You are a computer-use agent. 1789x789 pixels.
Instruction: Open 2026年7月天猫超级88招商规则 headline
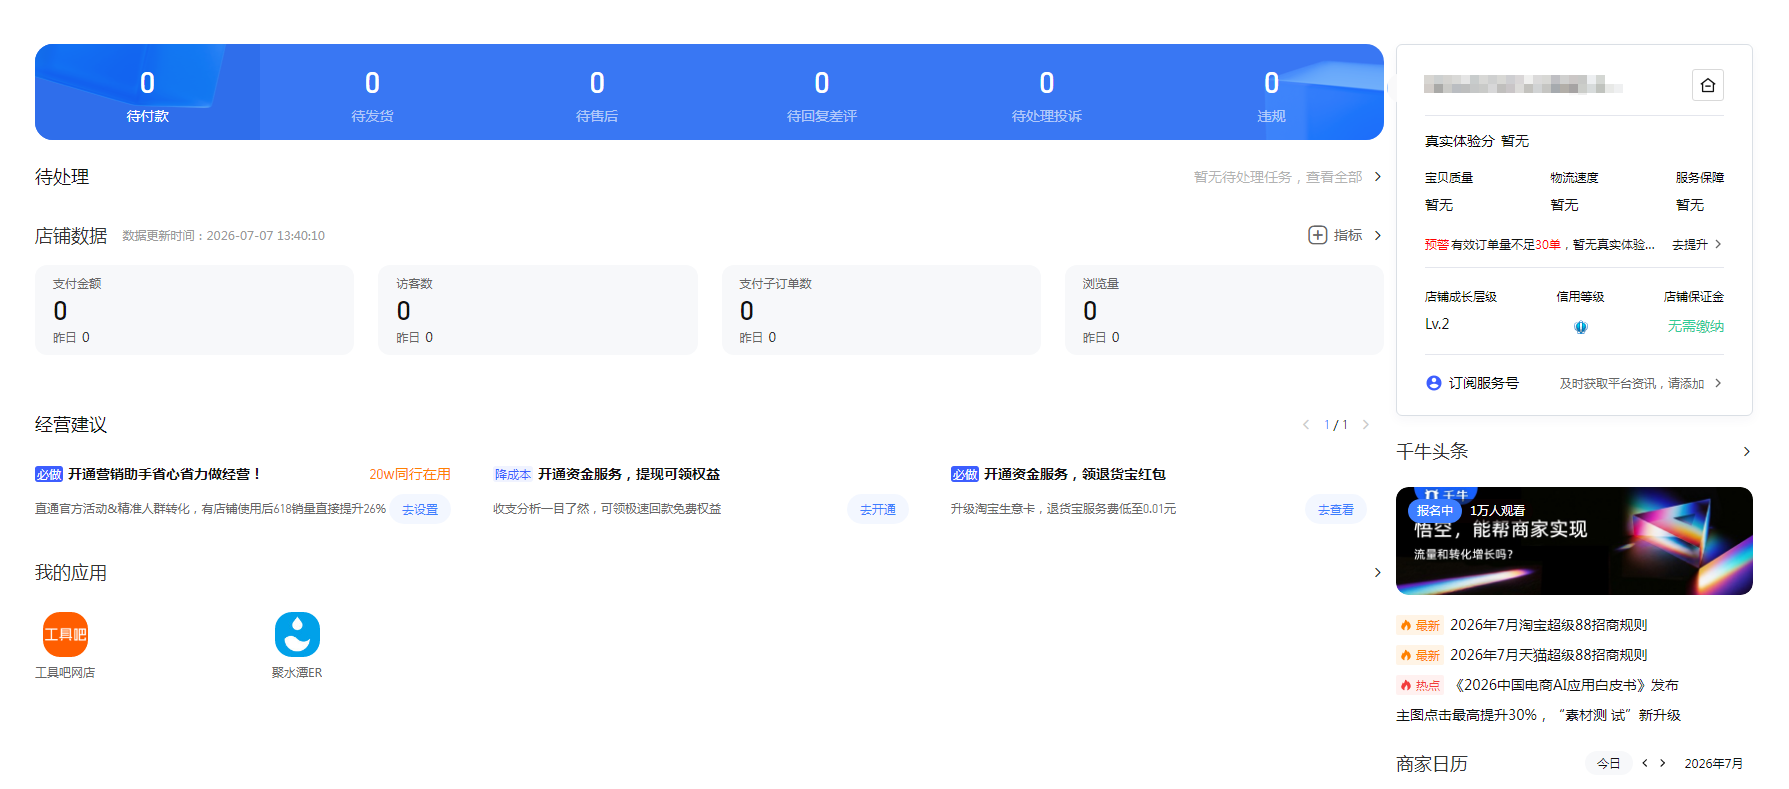[x=1548, y=655]
